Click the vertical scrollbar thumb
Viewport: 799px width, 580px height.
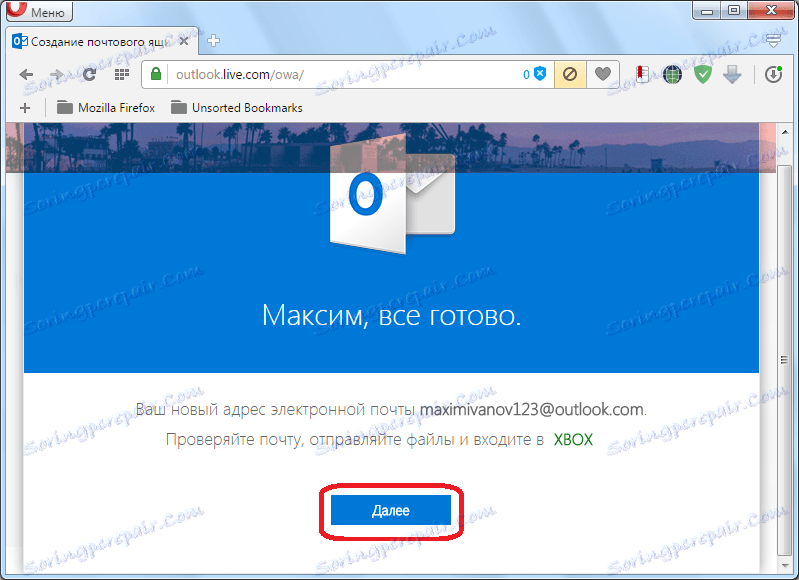pyautogui.click(x=784, y=360)
